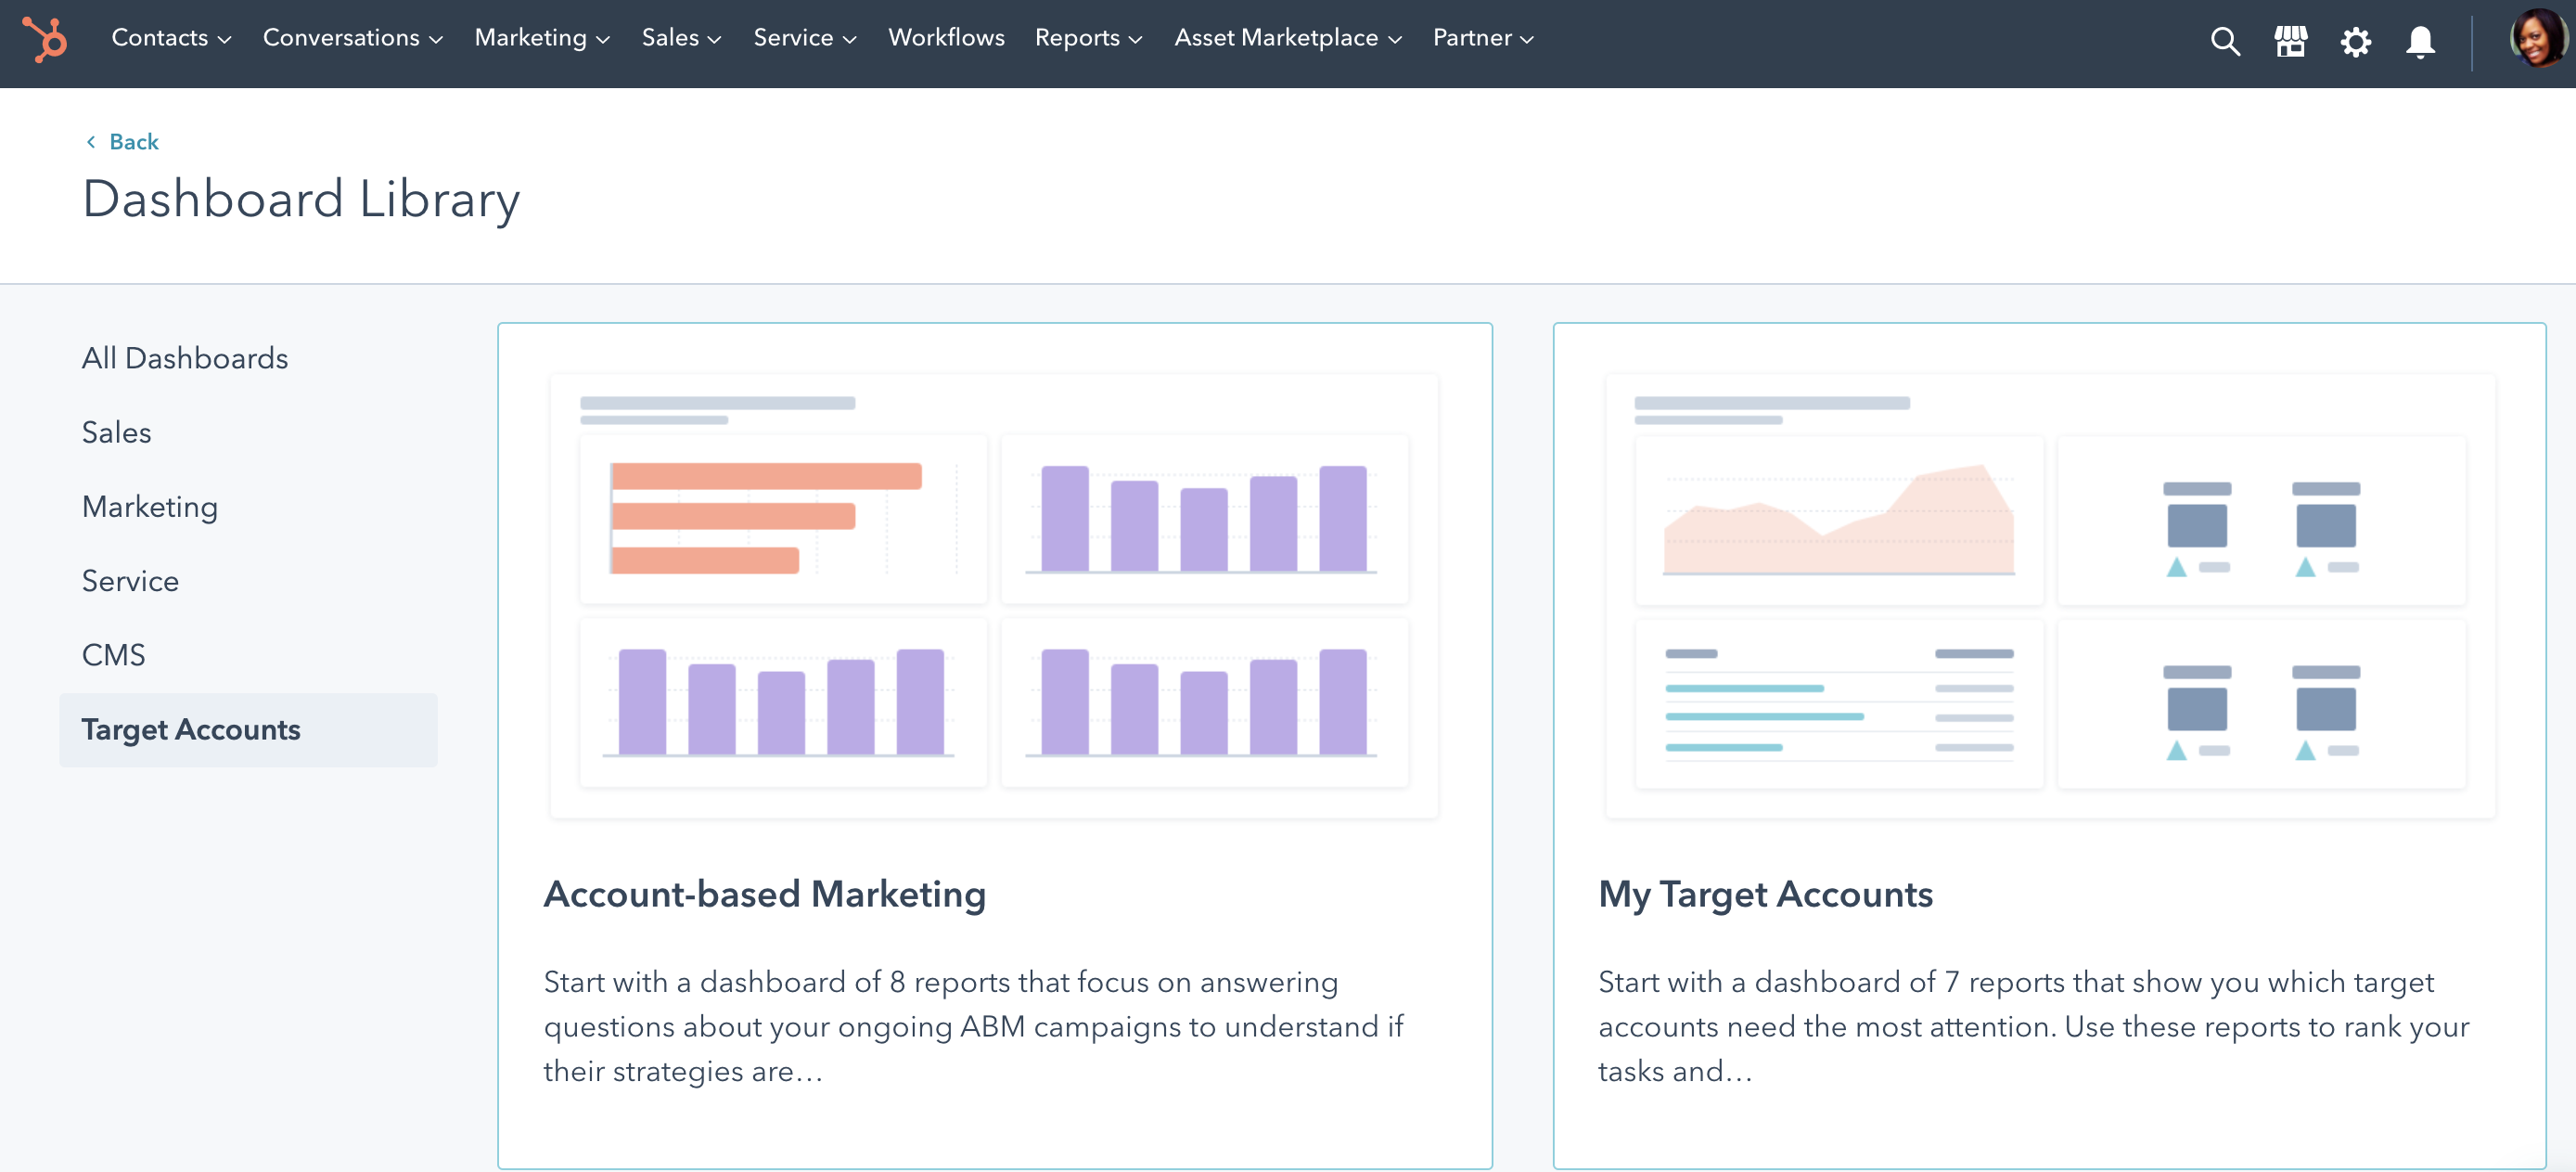
Task: Expand the Conversations dropdown
Action: (x=351, y=38)
